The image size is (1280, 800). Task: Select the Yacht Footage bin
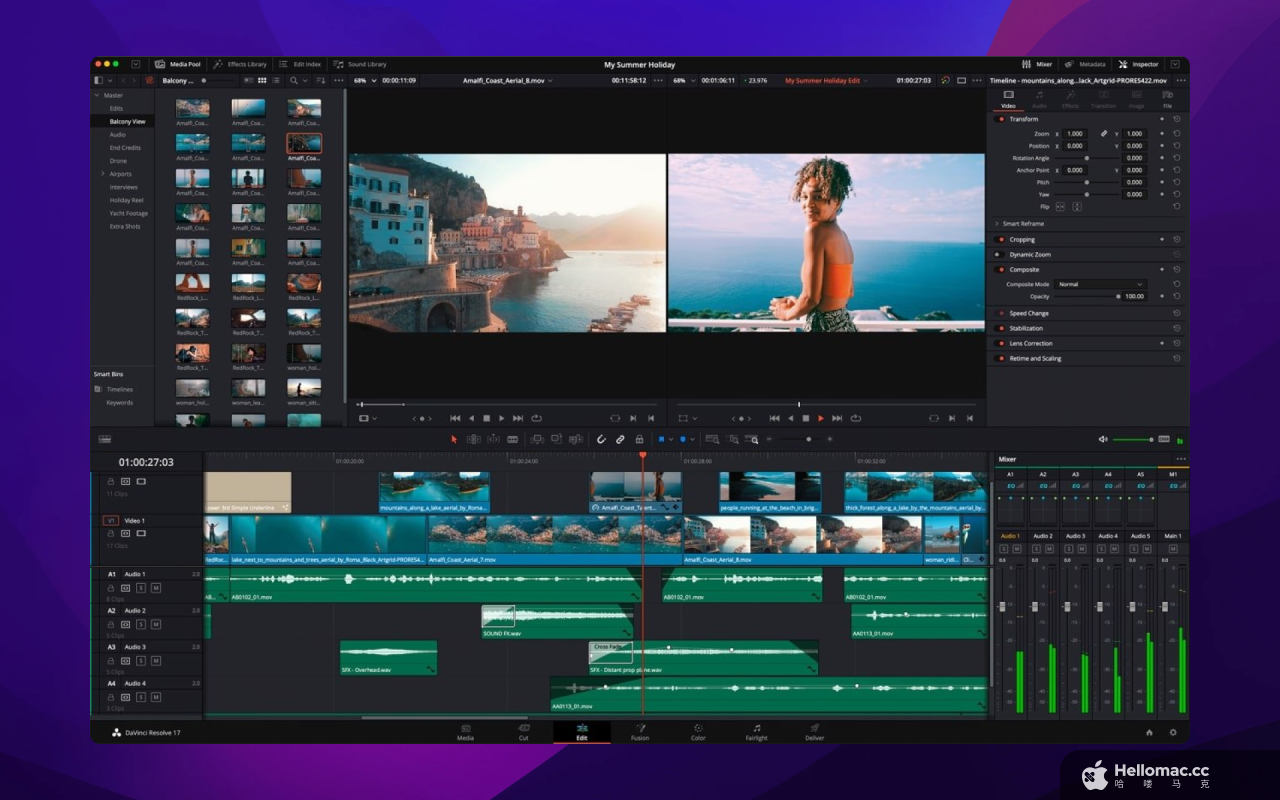(x=128, y=213)
